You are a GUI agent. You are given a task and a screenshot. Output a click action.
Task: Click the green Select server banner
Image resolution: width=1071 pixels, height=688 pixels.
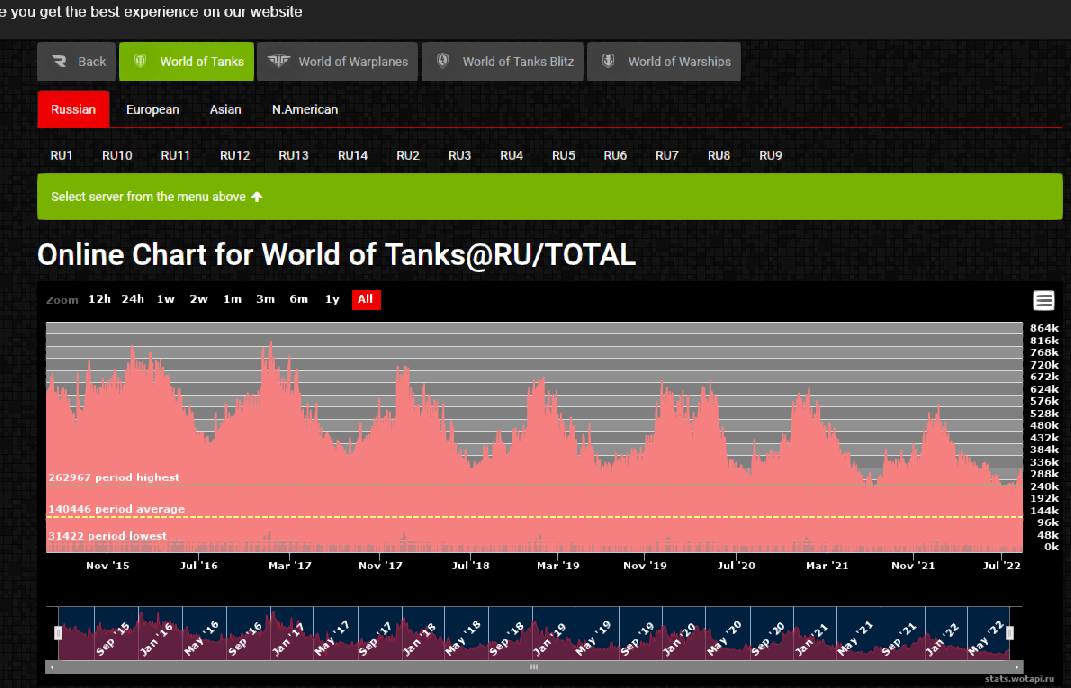click(550, 197)
